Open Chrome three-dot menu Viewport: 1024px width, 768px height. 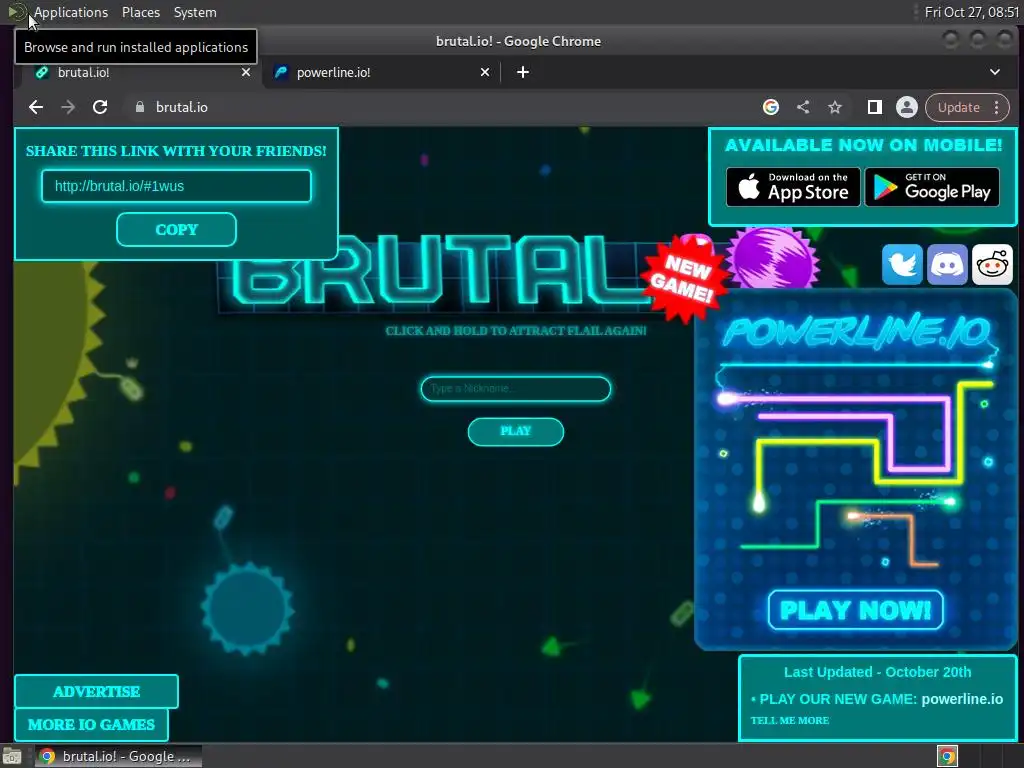click(997, 107)
